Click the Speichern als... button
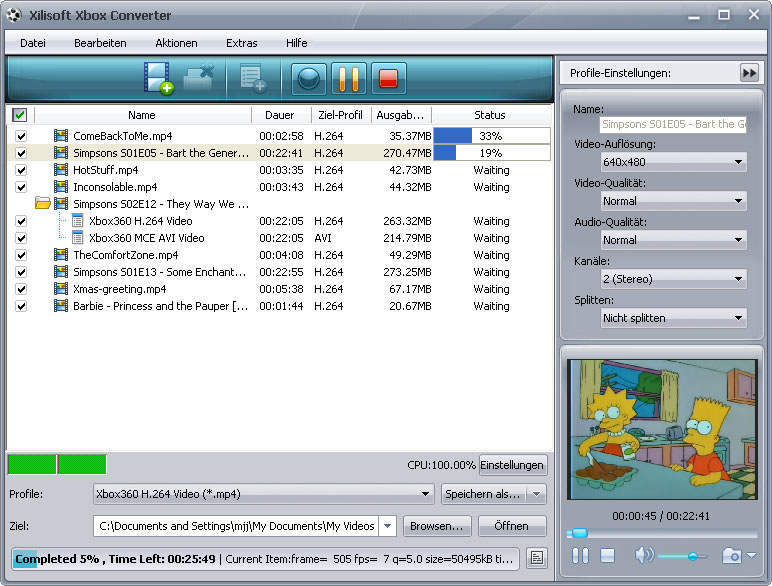This screenshot has height=586, width=772. 483,494
